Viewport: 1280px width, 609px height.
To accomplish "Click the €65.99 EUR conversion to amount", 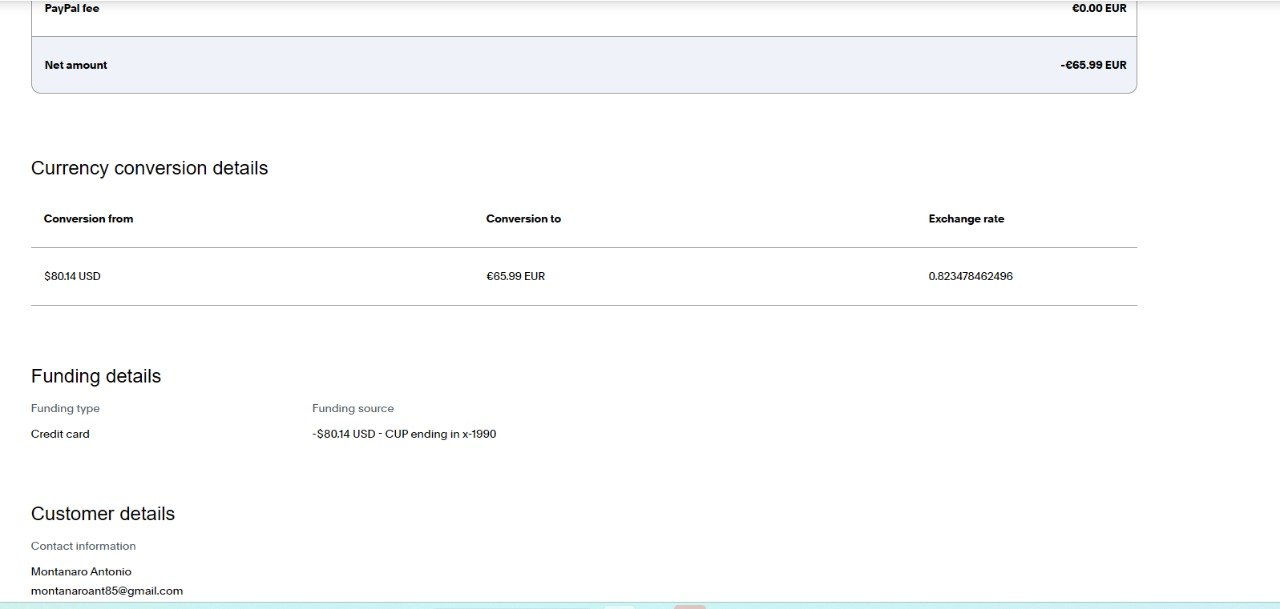I will [x=515, y=276].
